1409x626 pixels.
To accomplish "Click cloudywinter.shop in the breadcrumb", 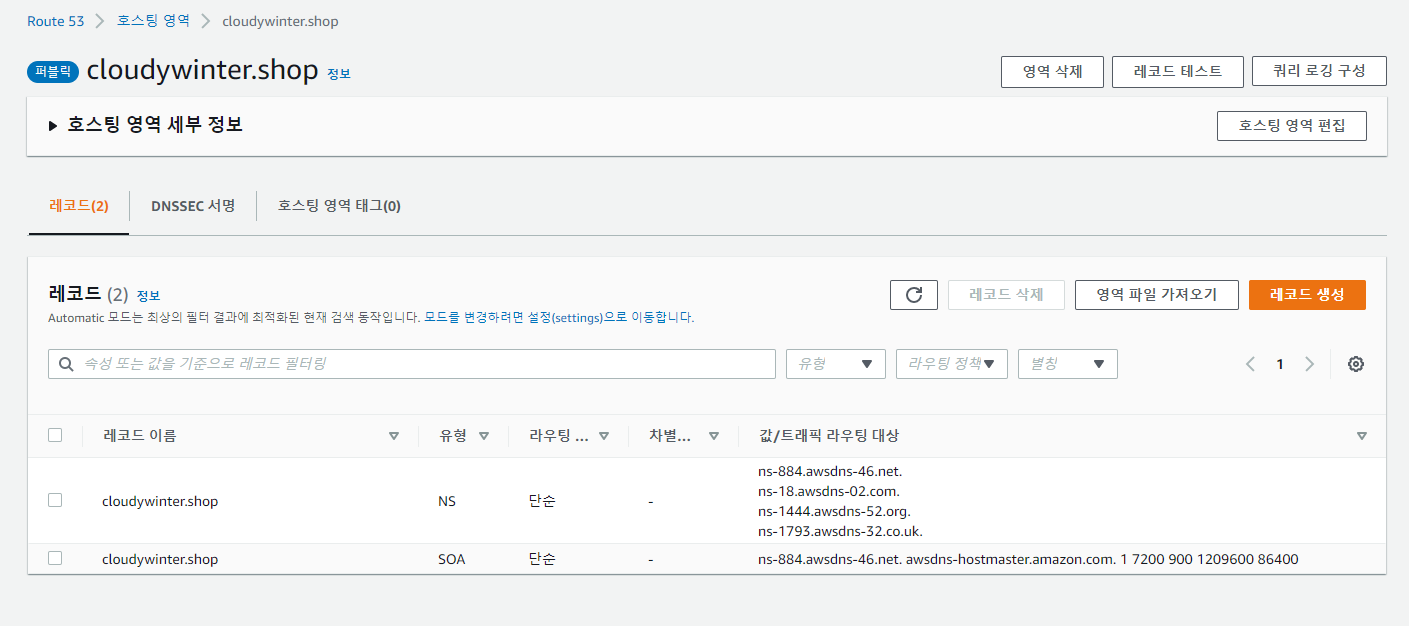I will tap(280, 21).
